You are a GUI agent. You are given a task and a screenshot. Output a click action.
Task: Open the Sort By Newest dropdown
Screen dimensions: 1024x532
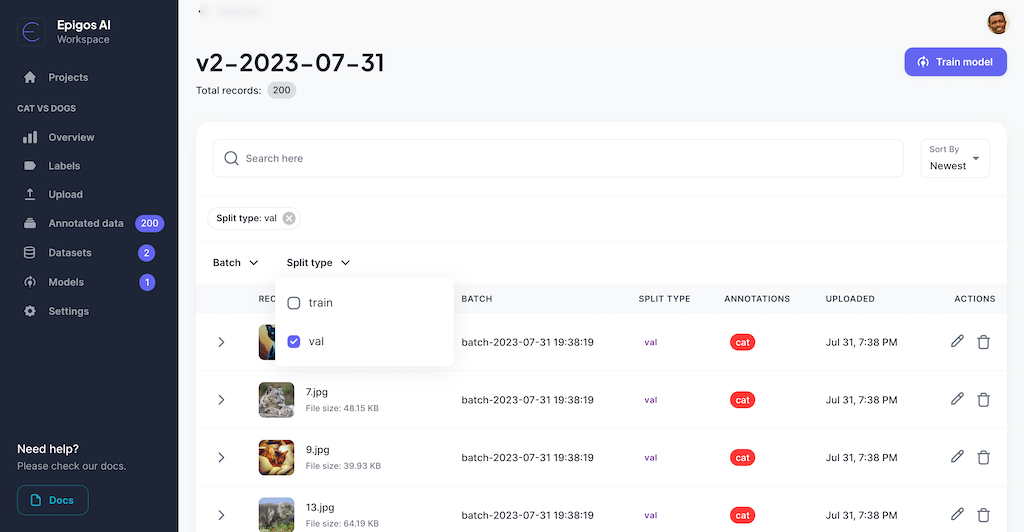coord(954,158)
